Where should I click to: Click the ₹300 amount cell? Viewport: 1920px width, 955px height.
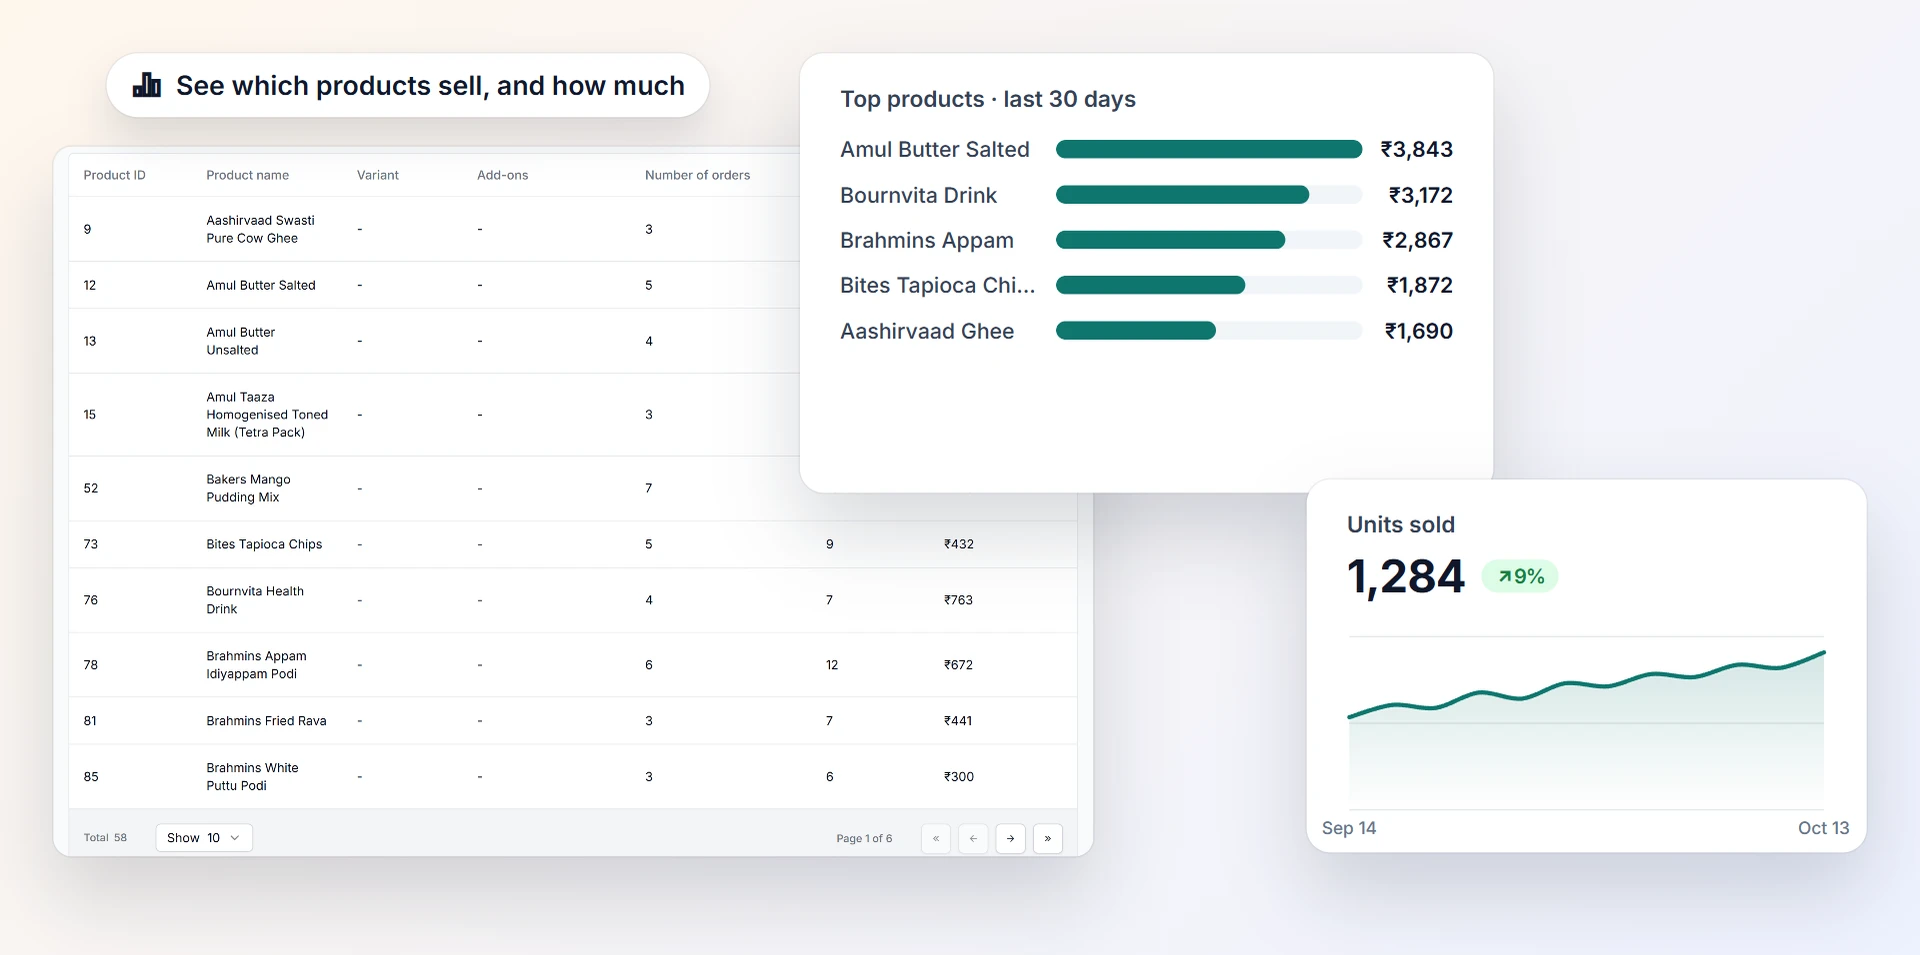click(958, 777)
